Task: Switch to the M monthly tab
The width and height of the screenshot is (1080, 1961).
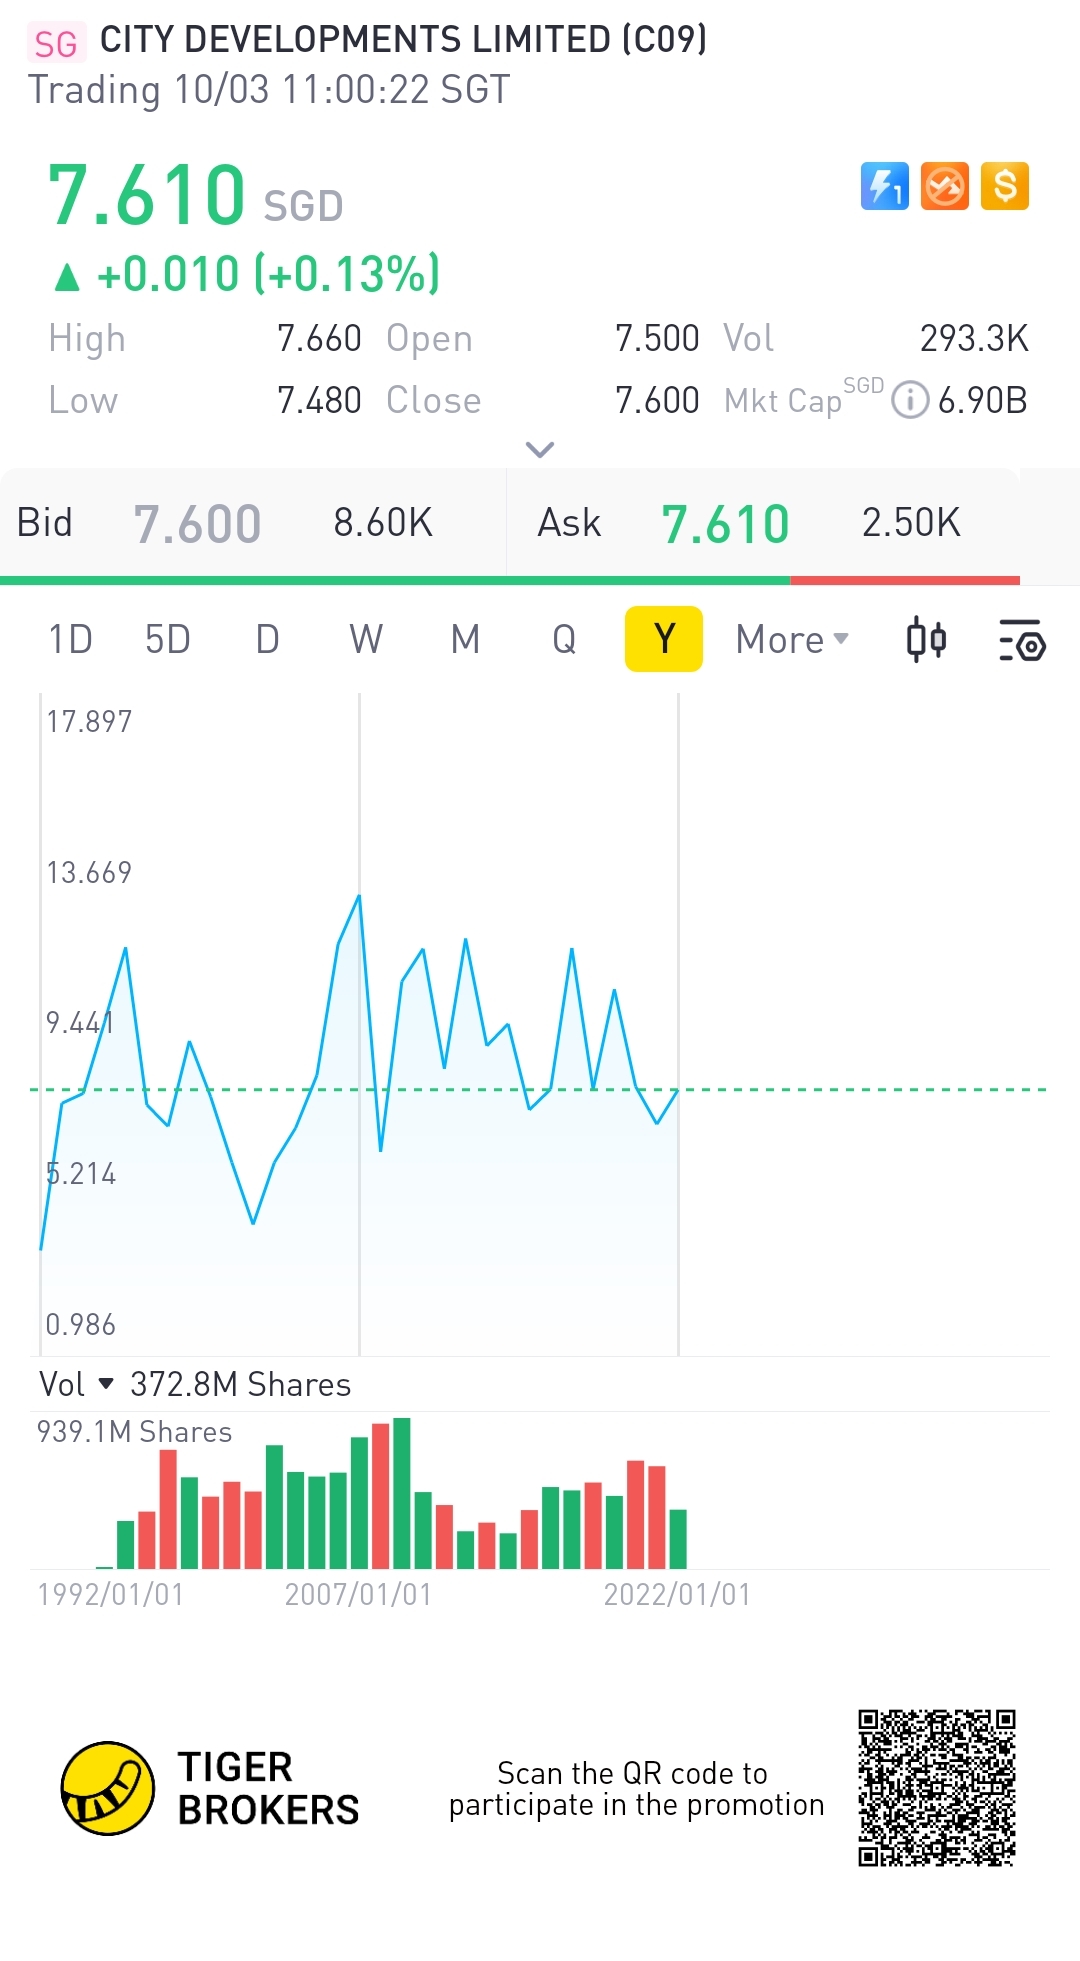Action: tap(465, 639)
